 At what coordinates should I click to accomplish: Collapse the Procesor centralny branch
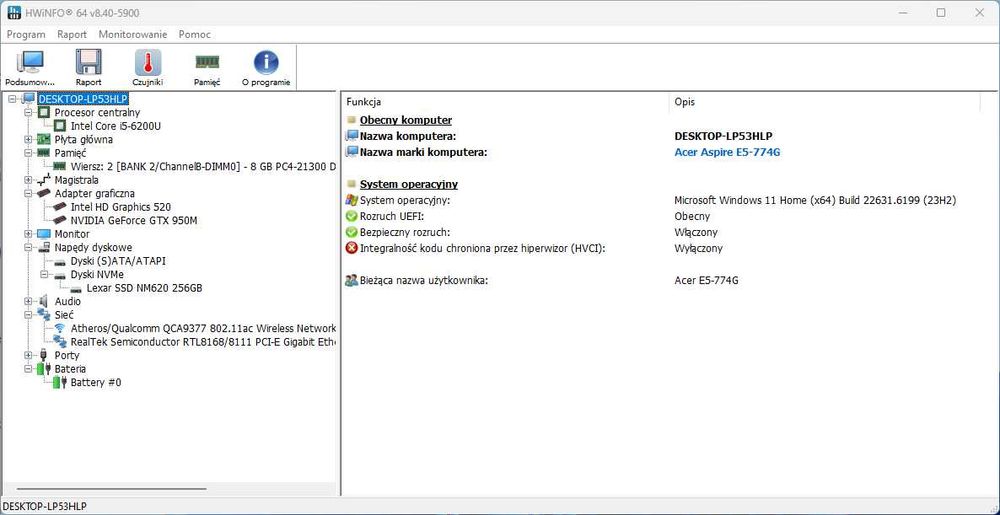28,112
